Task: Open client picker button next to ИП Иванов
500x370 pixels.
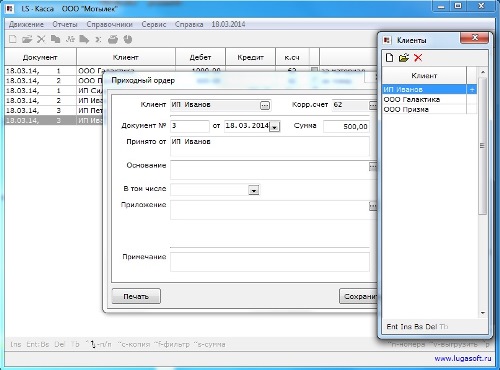Action: 265,105
